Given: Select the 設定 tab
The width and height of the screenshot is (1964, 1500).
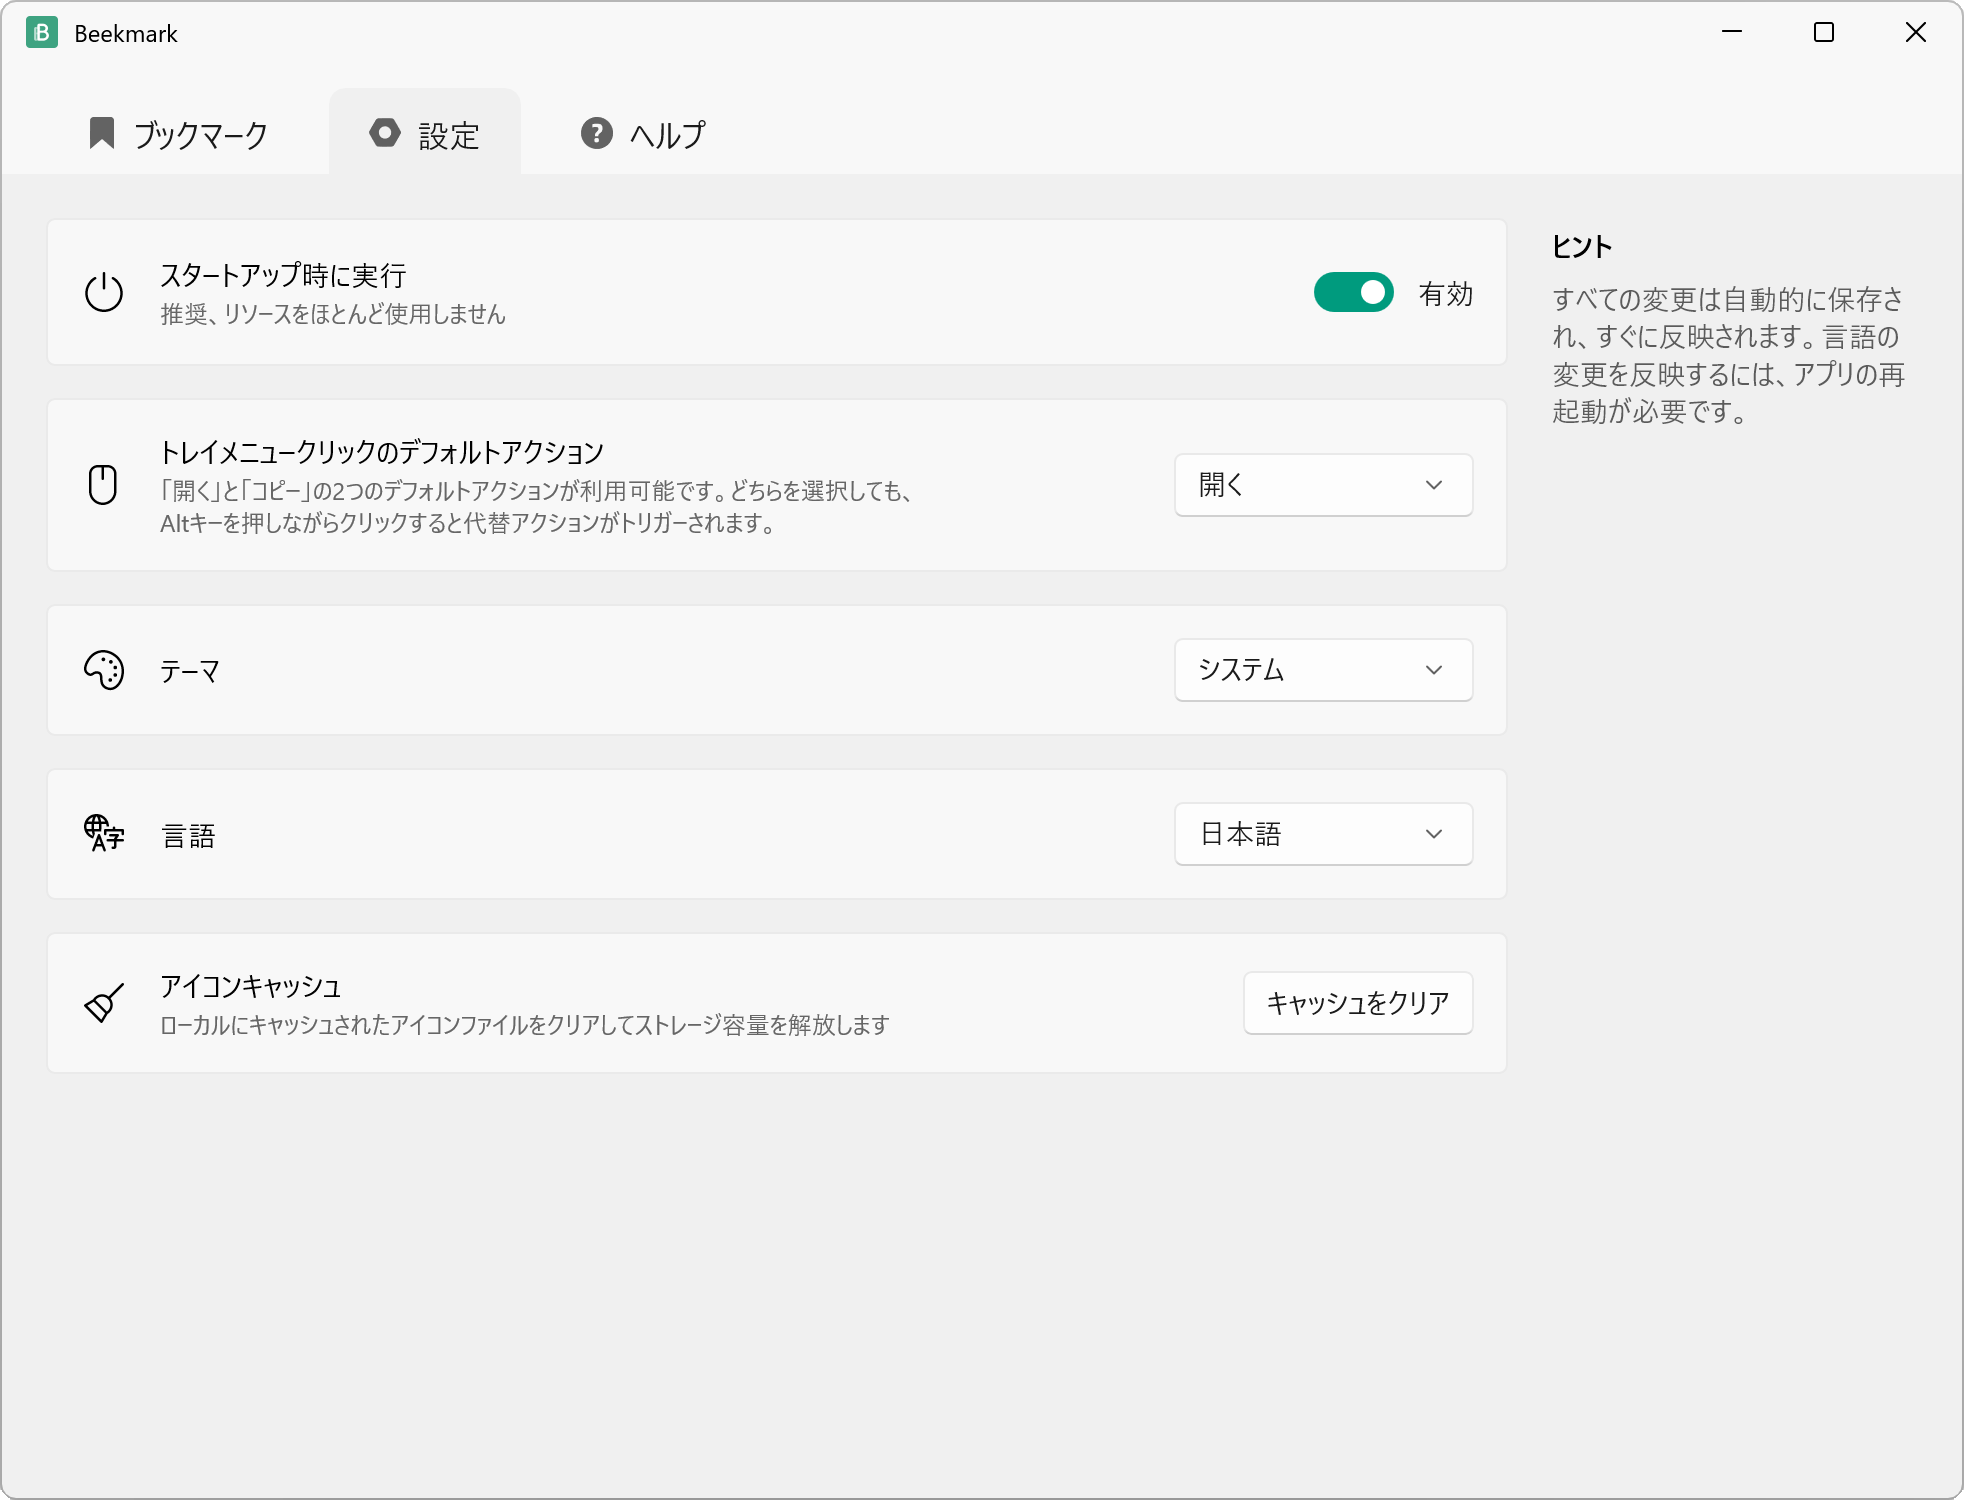Looking at the screenshot, I should point(425,133).
